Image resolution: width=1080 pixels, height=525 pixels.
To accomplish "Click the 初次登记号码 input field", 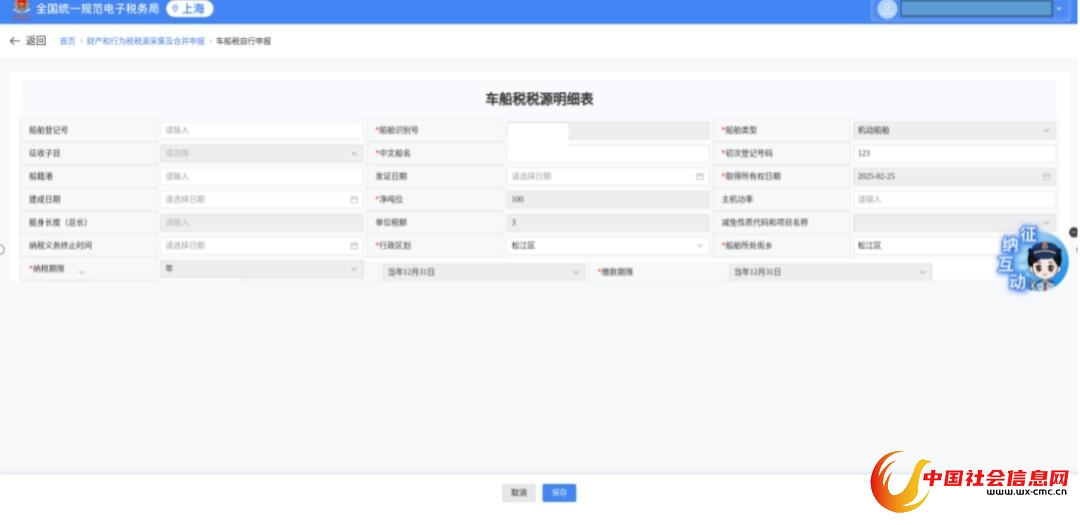I will click(953, 153).
